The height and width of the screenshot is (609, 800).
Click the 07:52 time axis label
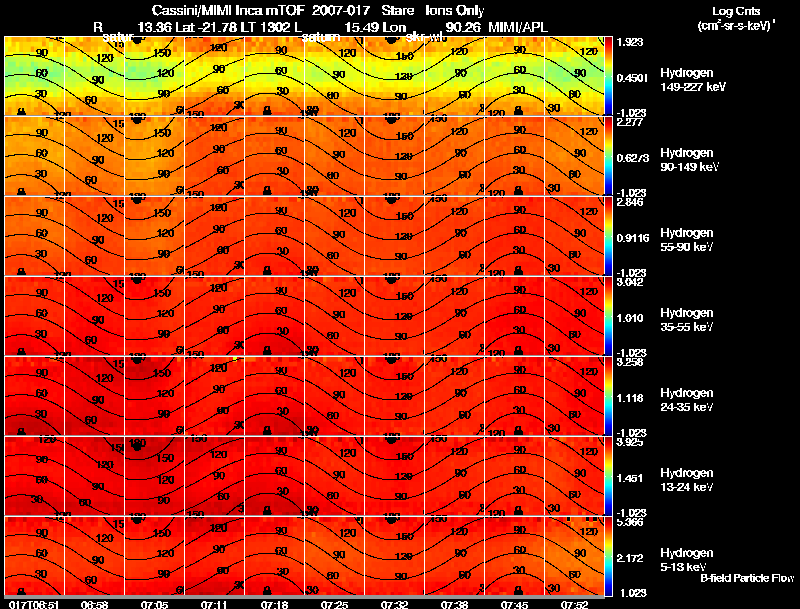(x=574, y=604)
